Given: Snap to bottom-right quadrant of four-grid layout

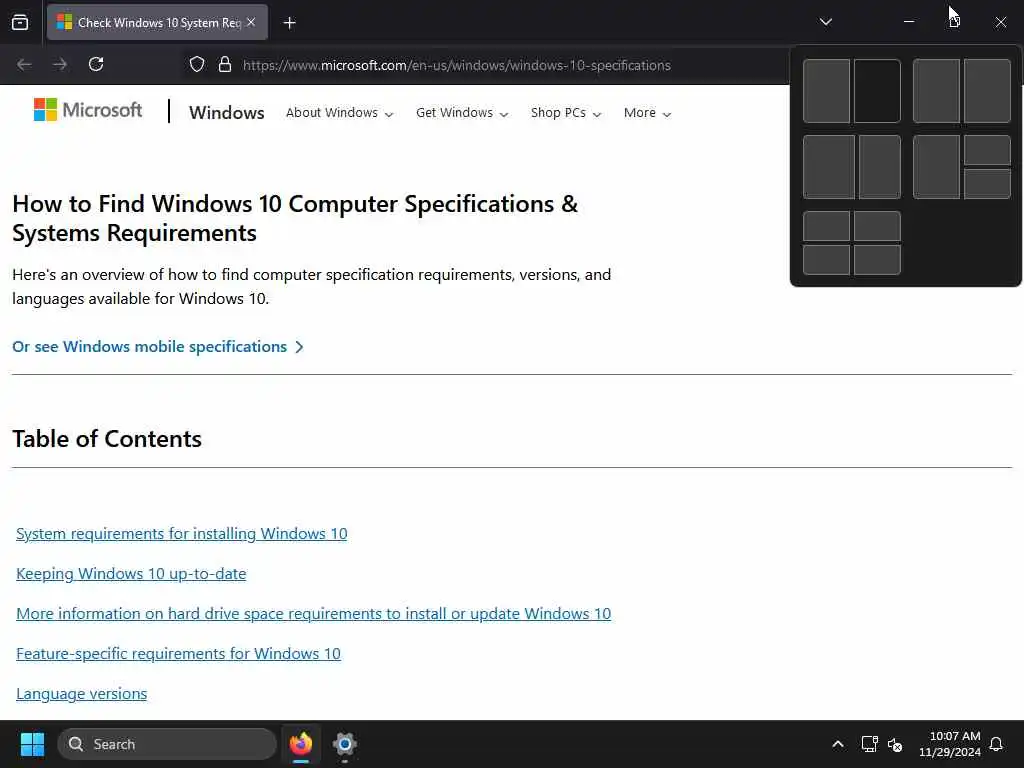Looking at the screenshot, I should click(877, 259).
